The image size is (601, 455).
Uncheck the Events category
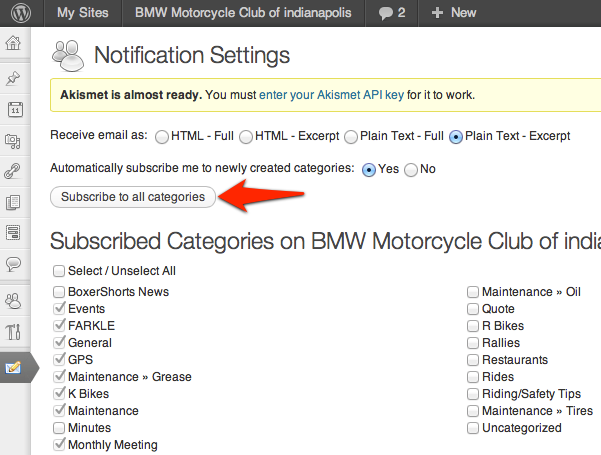click(x=59, y=309)
